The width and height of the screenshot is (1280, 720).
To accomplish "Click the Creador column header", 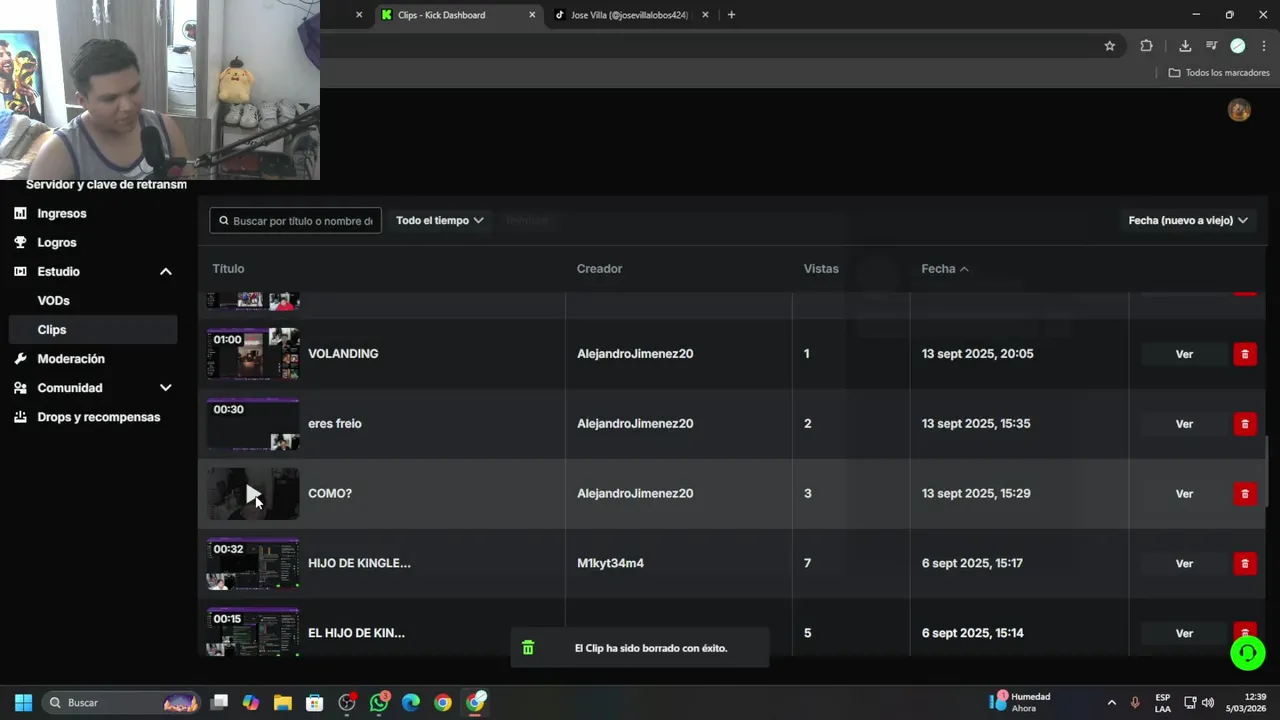I will coord(599,268).
